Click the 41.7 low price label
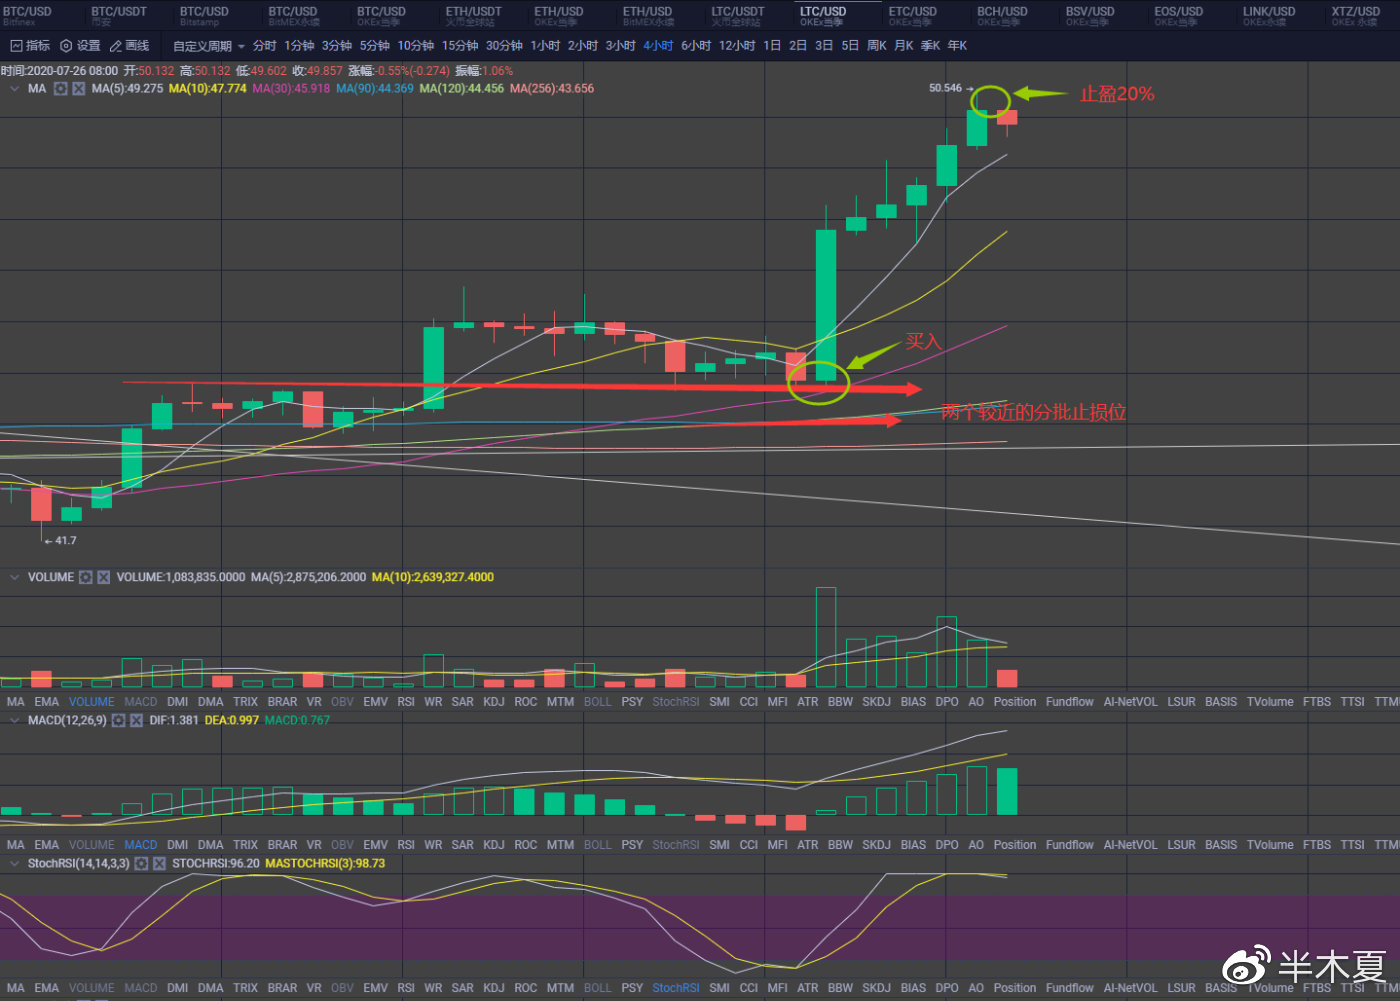 coord(65,541)
